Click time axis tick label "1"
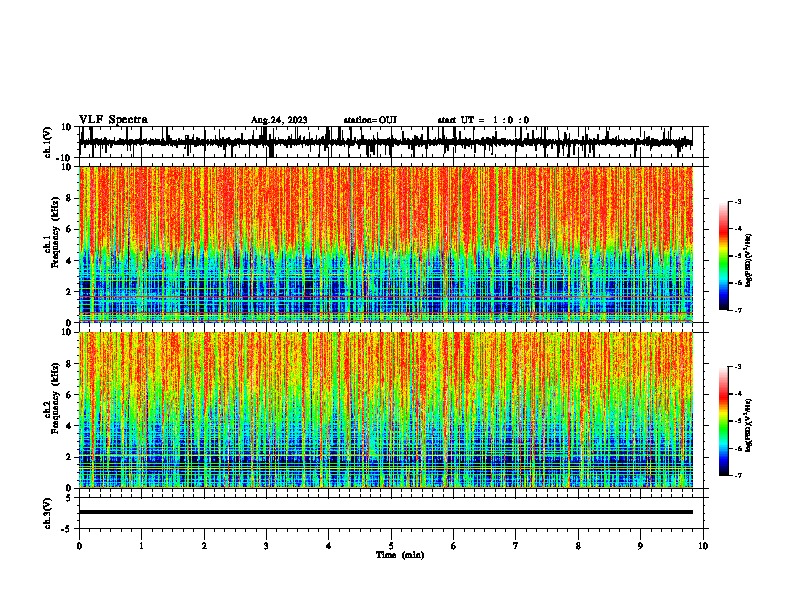The height and width of the screenshot is (612, 792). [x=141, y=546]
